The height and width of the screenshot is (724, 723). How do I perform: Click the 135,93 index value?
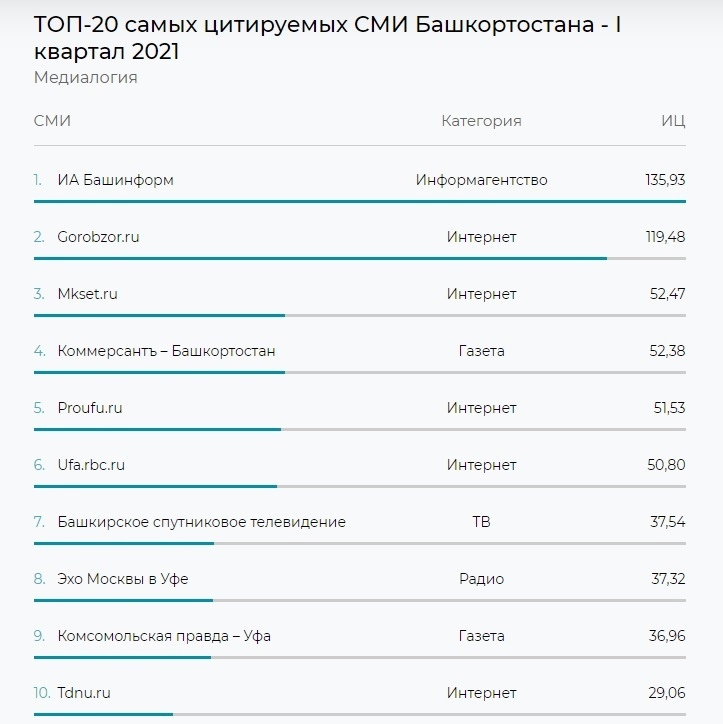click(x=665, y=180)
